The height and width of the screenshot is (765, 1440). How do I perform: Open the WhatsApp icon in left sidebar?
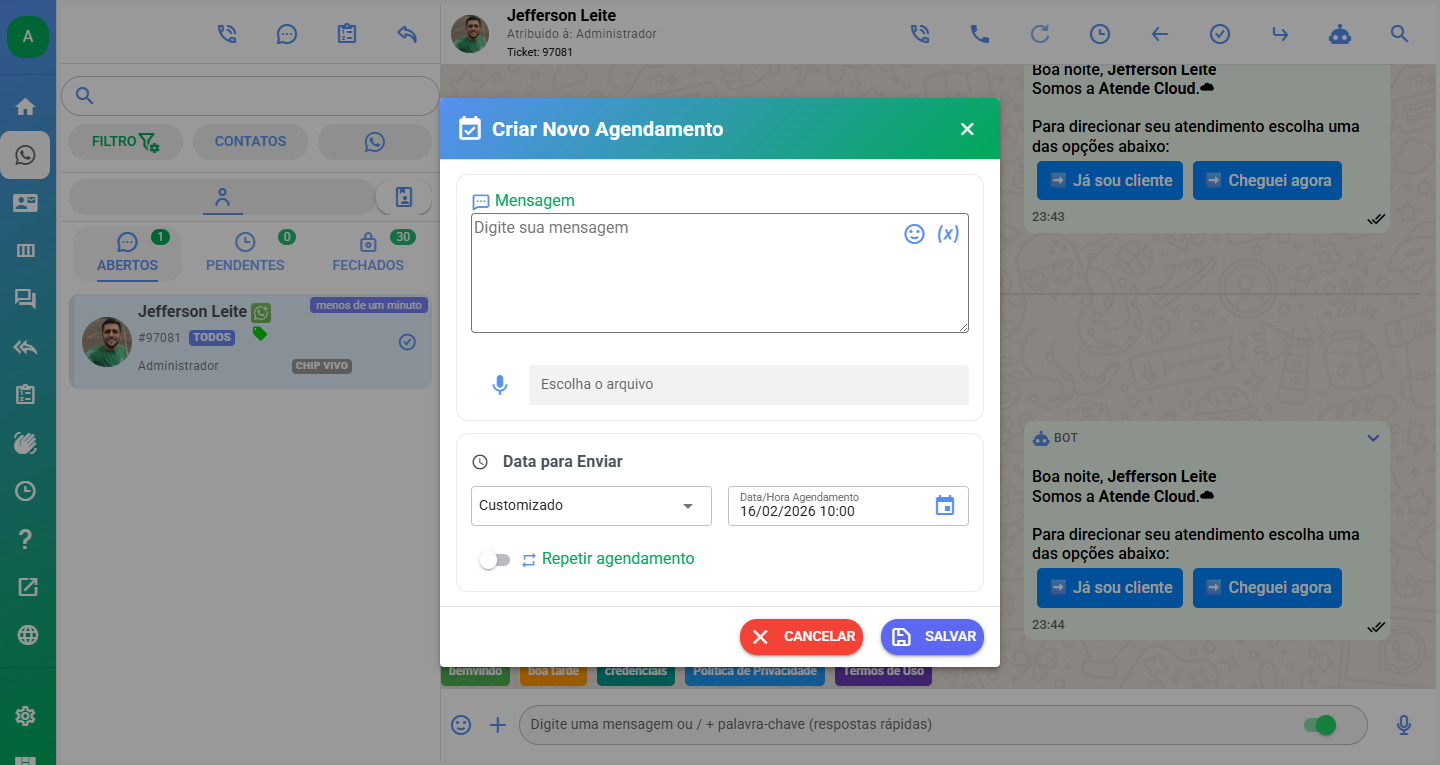26,155
